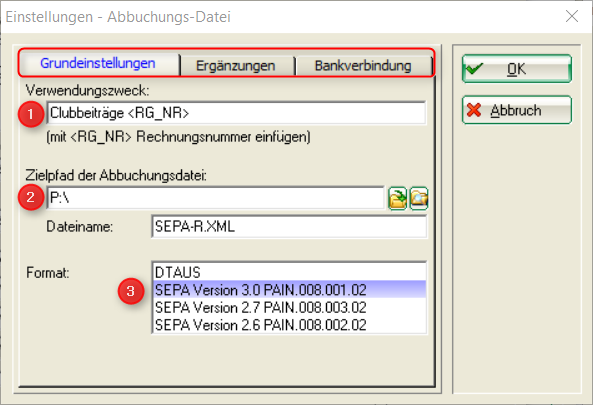Click the red X icon on Abbruch
The image size is (593, 405).
click(x=474, y=110)
